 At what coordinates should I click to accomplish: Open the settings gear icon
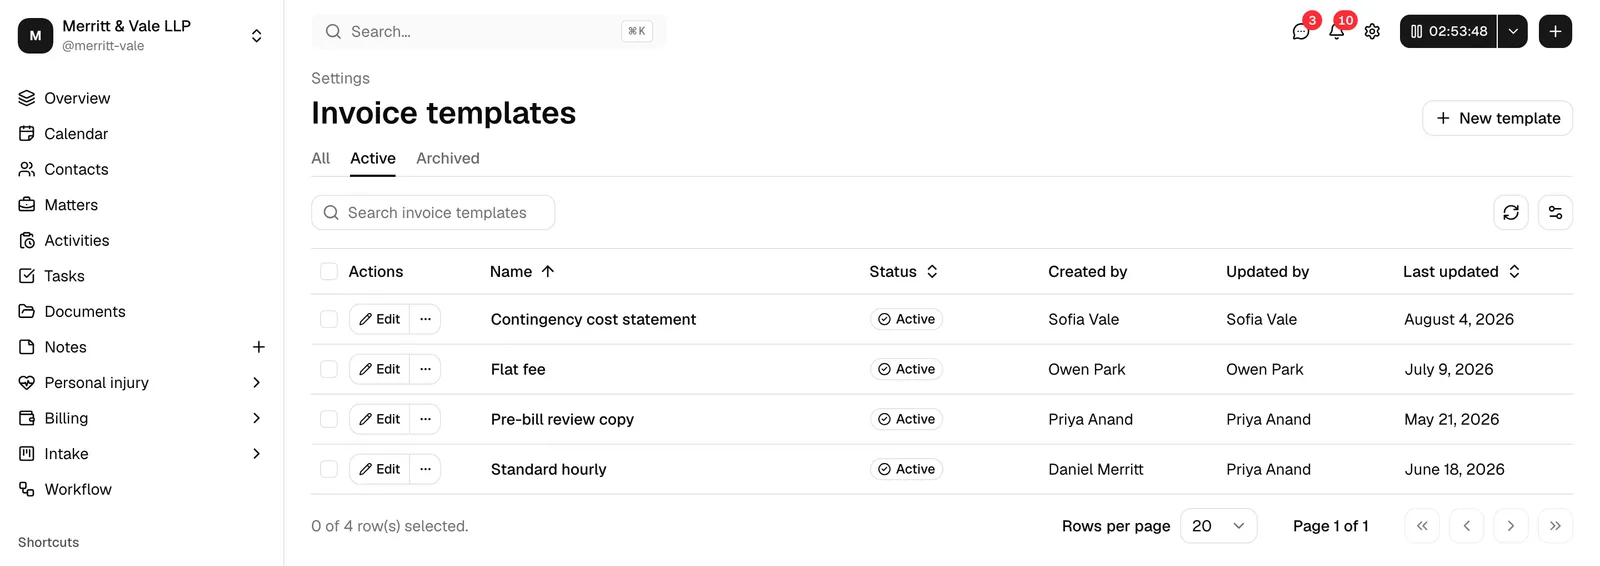point(1372,32)
